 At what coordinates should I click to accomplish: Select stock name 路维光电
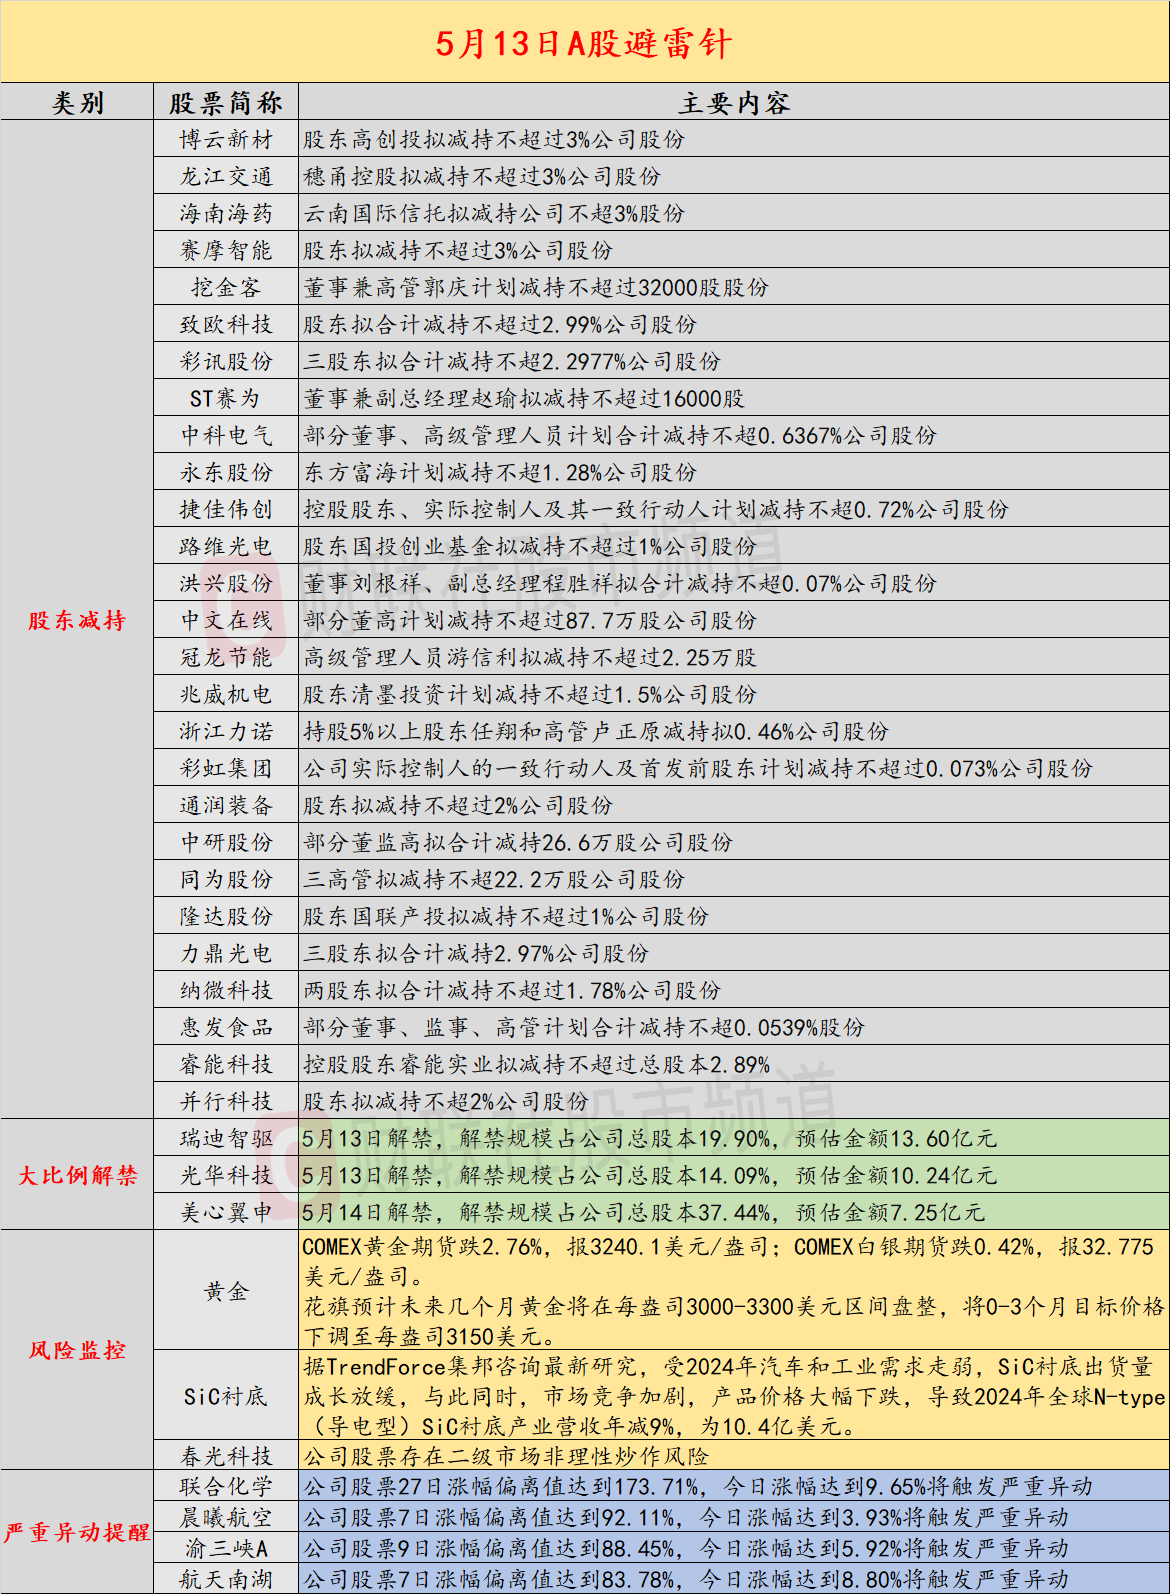(226, 546)
